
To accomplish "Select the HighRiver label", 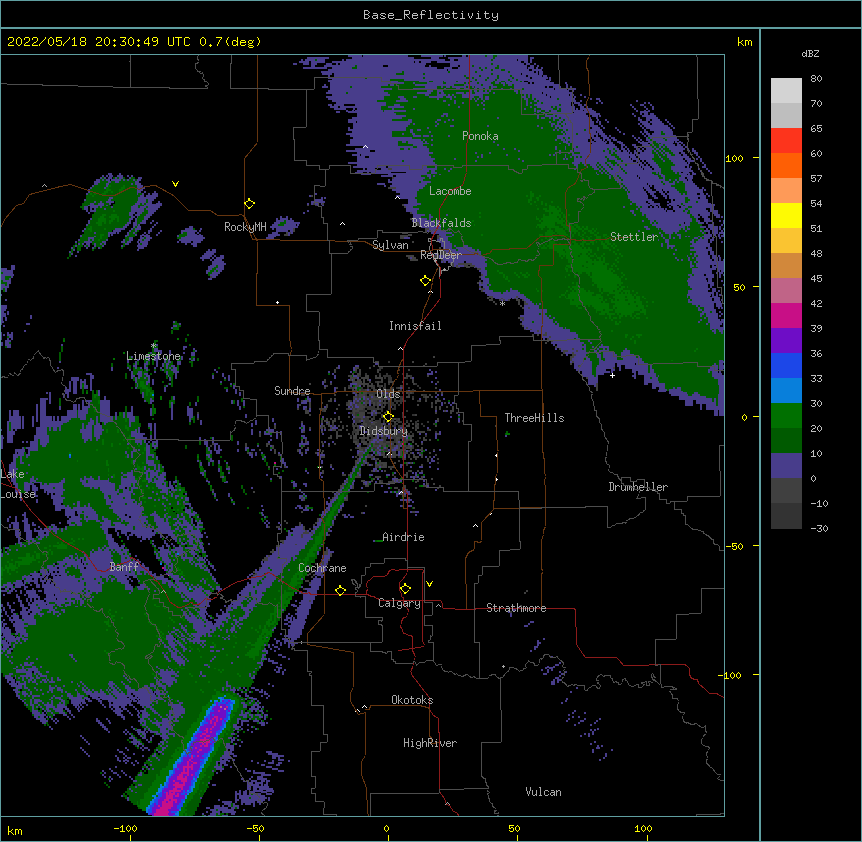I will click(430, 743).
